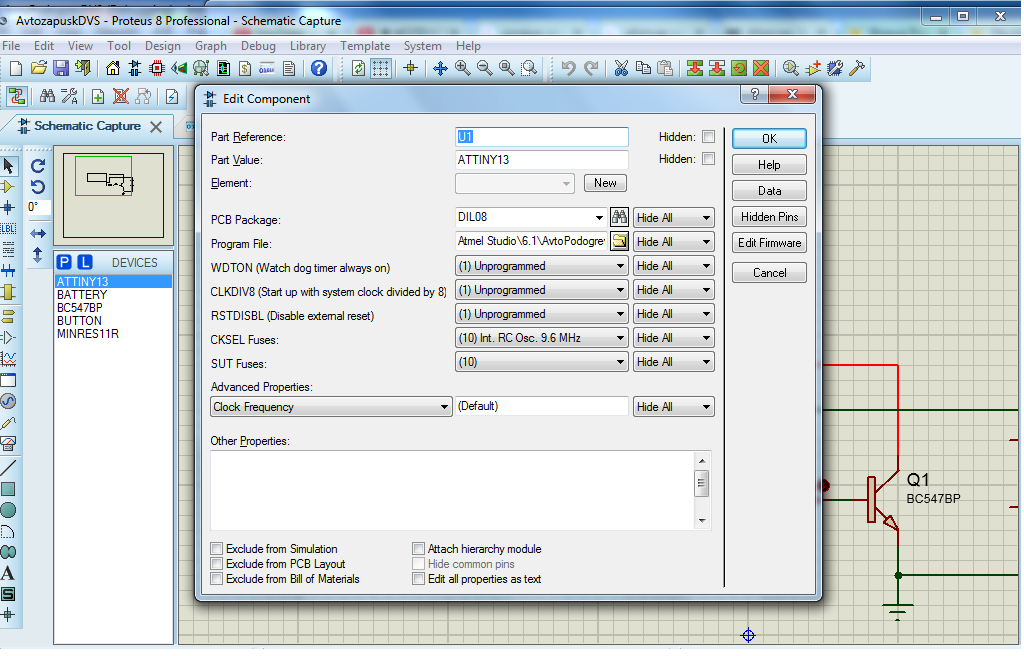
Task: Click the Zoom In magnifier icon
Action: [462, 68]
